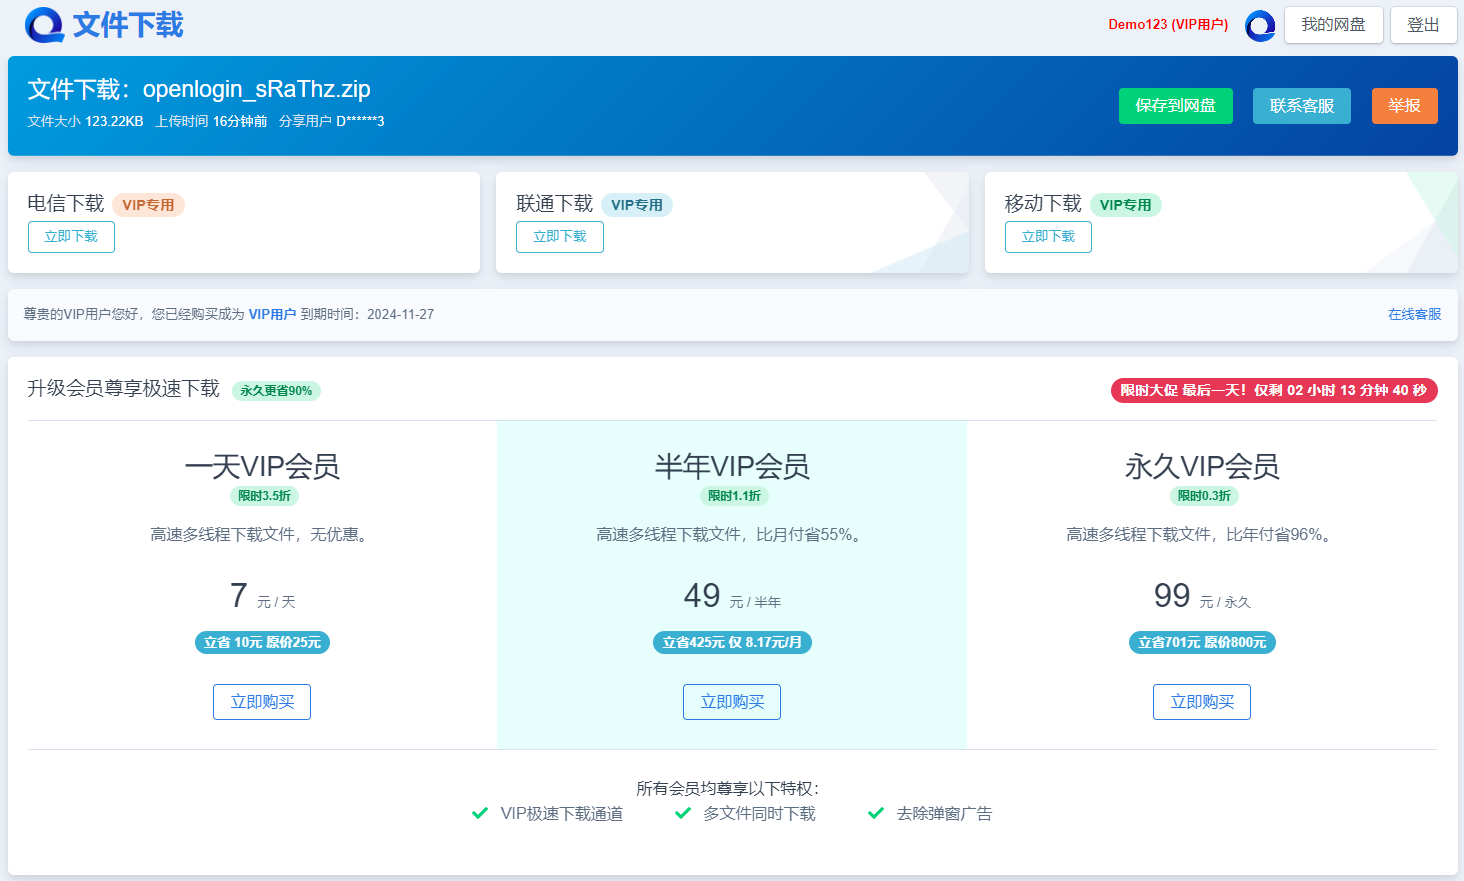
Task: Open the user avatar icon beside Demo123
Action: pyautogui.click(x=1260, y=26)
